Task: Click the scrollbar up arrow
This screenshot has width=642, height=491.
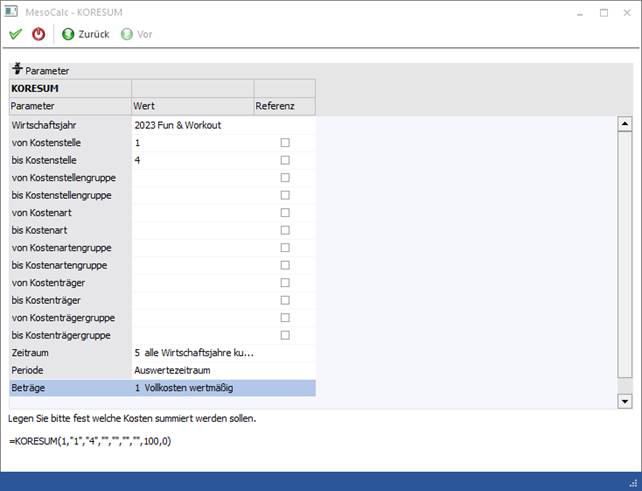Action: coord(625,125)
